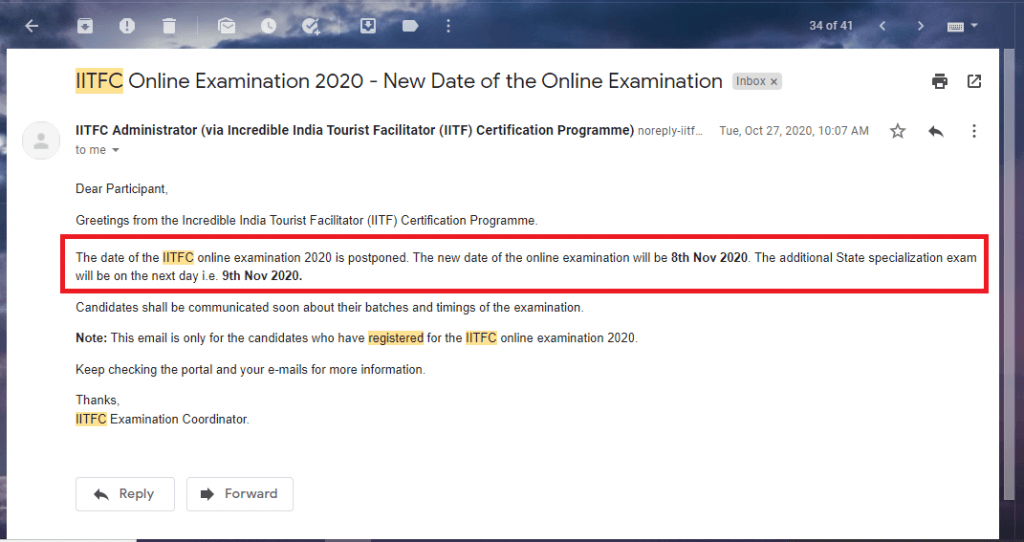Click '34 of 41' message counter

[831, 25]
